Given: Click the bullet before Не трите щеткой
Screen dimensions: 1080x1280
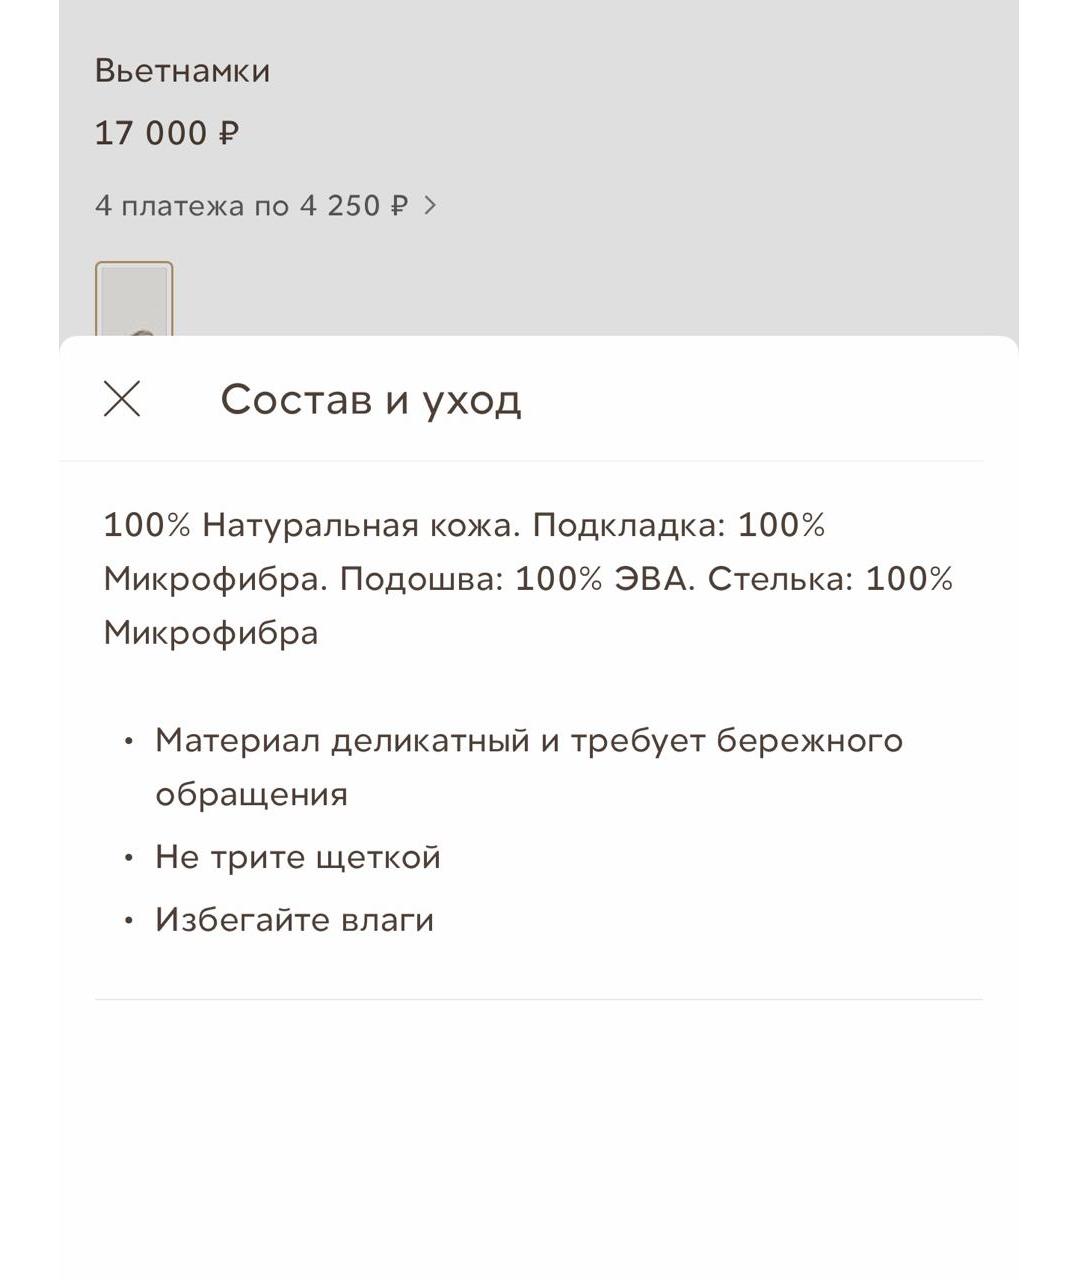Looking at the screenshot, I should click(128, 858).
